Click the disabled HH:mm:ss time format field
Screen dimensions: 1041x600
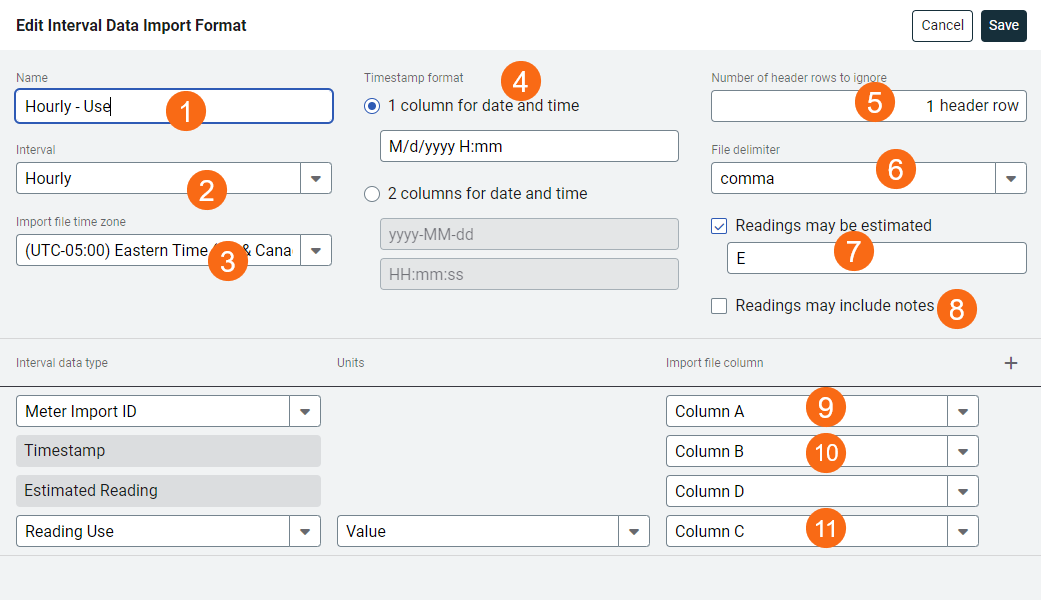coord(529,274)
